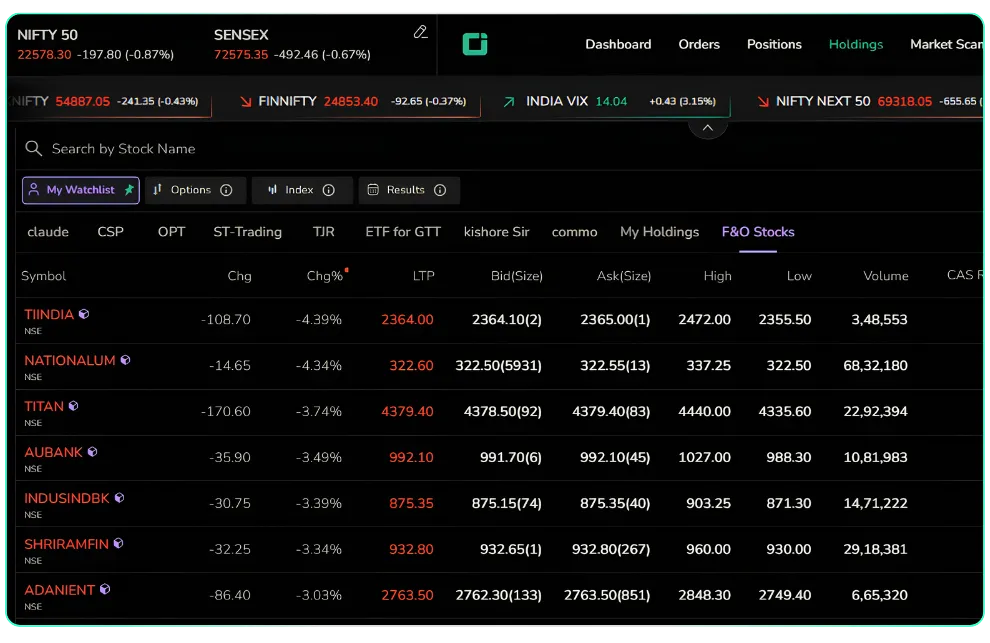Click the Bid(Size) column header
The height and width of the screenshot is (643, 990).
[x=516, y=276]
